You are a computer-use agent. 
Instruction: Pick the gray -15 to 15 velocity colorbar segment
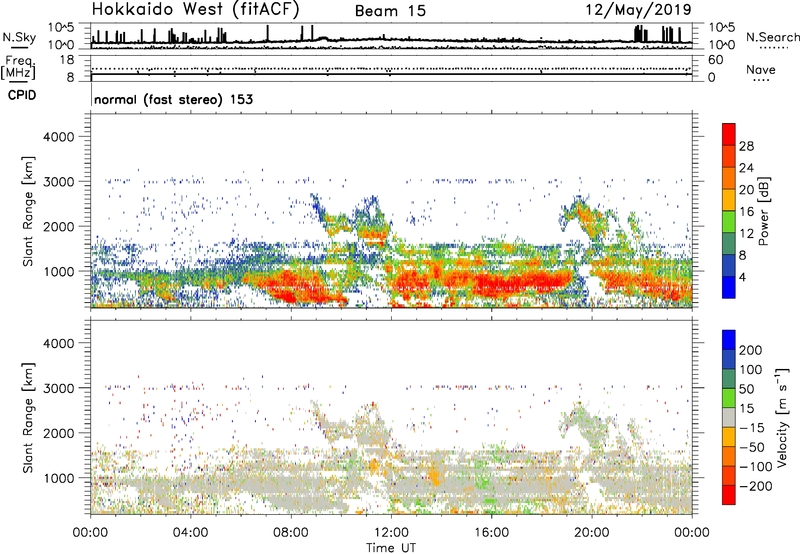coord(729,417)
